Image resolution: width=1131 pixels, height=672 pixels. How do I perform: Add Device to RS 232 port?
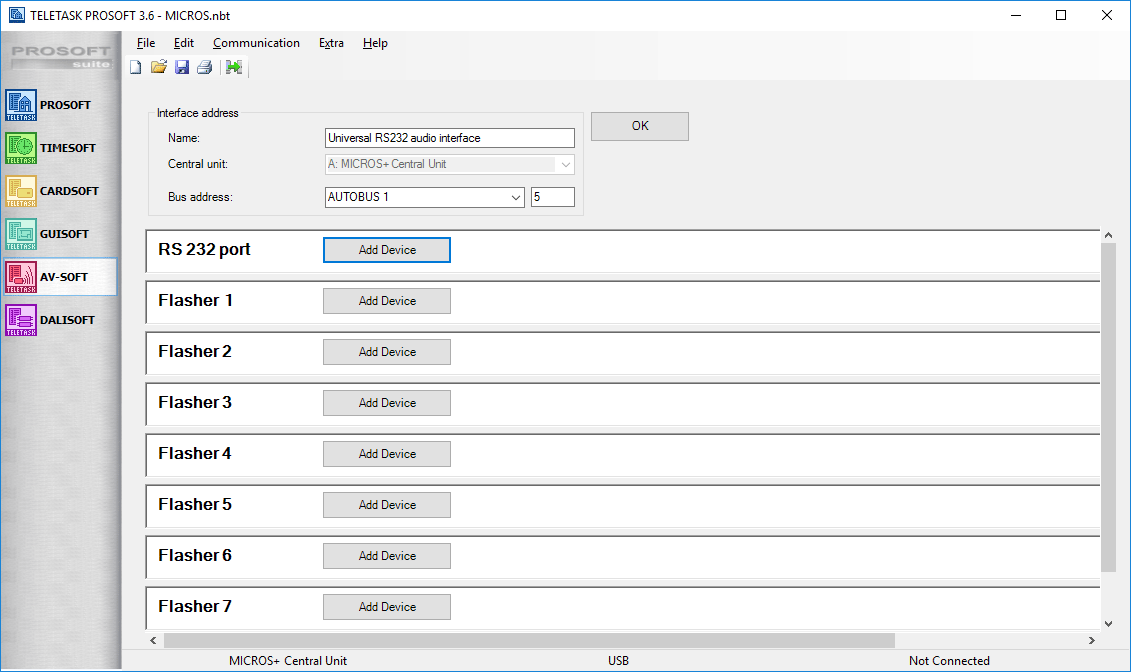click(387, 250)
